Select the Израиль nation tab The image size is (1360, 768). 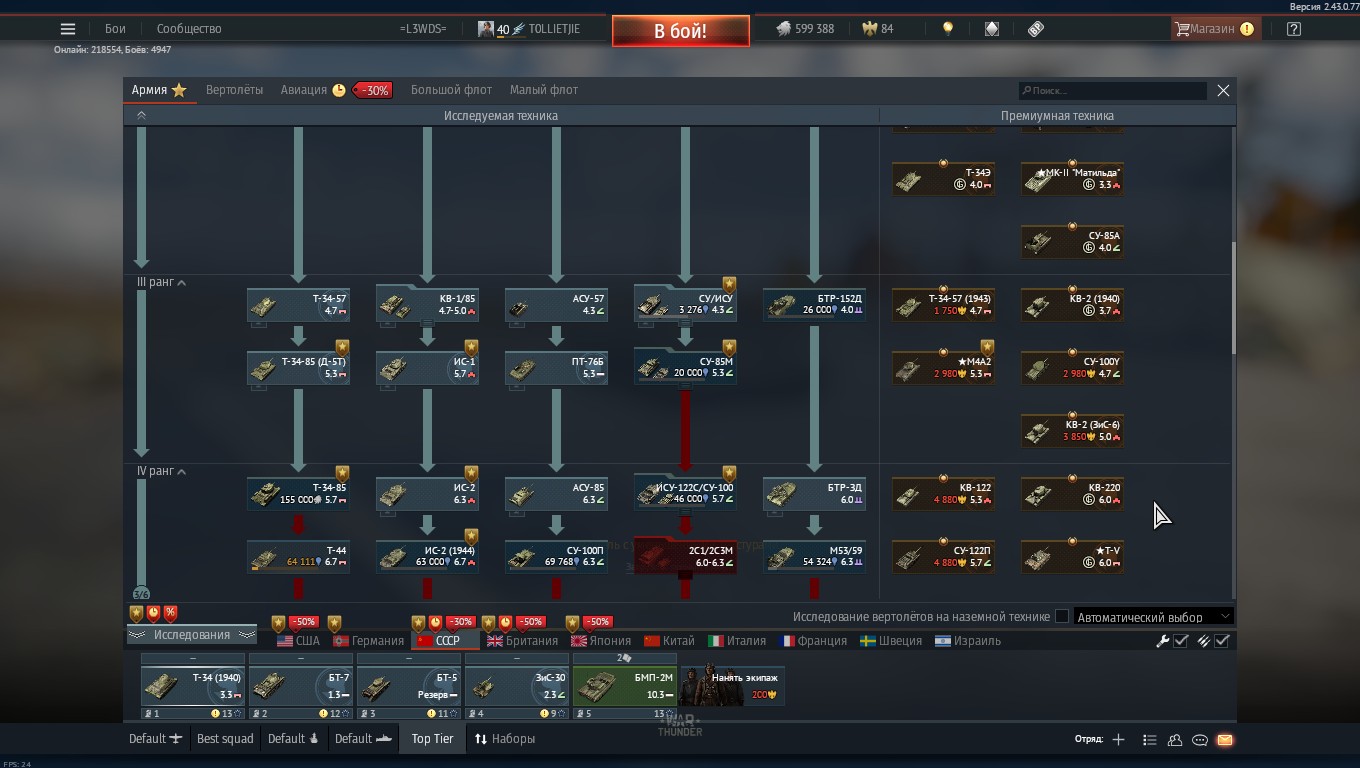tap(968, 641)
